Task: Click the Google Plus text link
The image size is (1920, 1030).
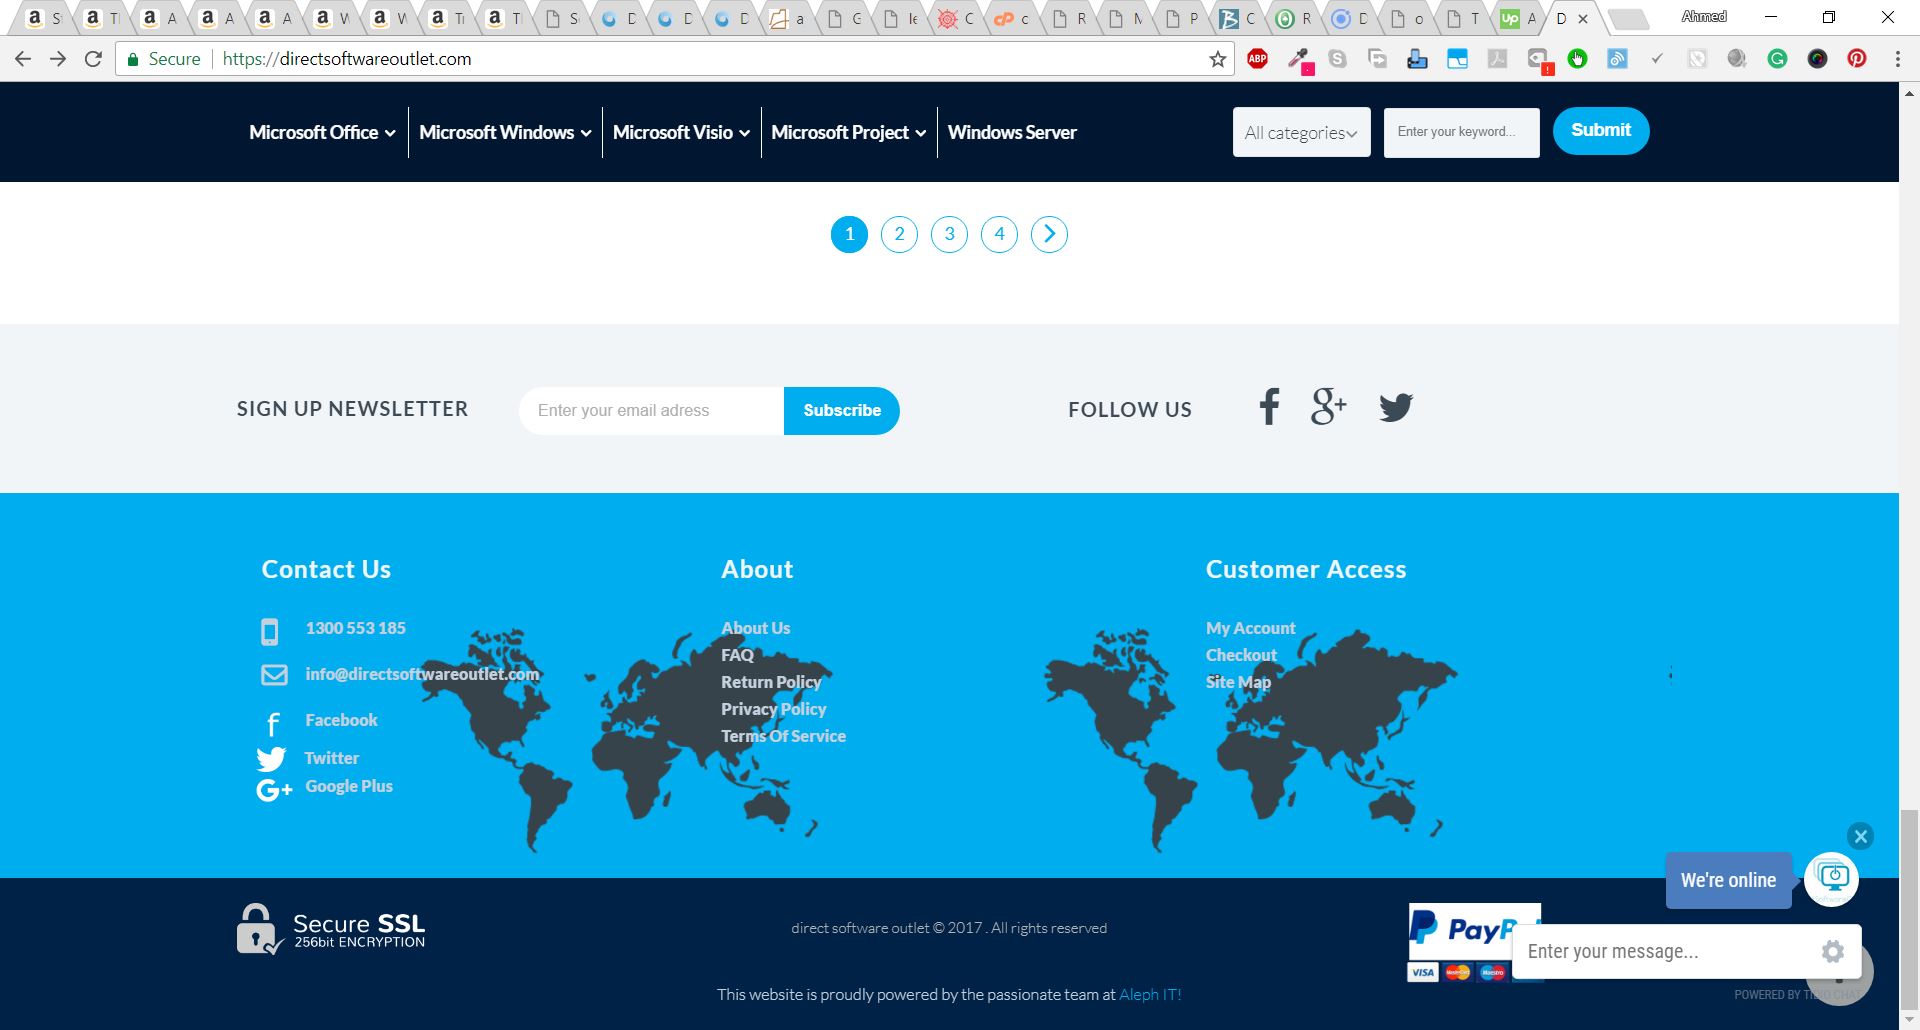Action: (x=349, y=786)
